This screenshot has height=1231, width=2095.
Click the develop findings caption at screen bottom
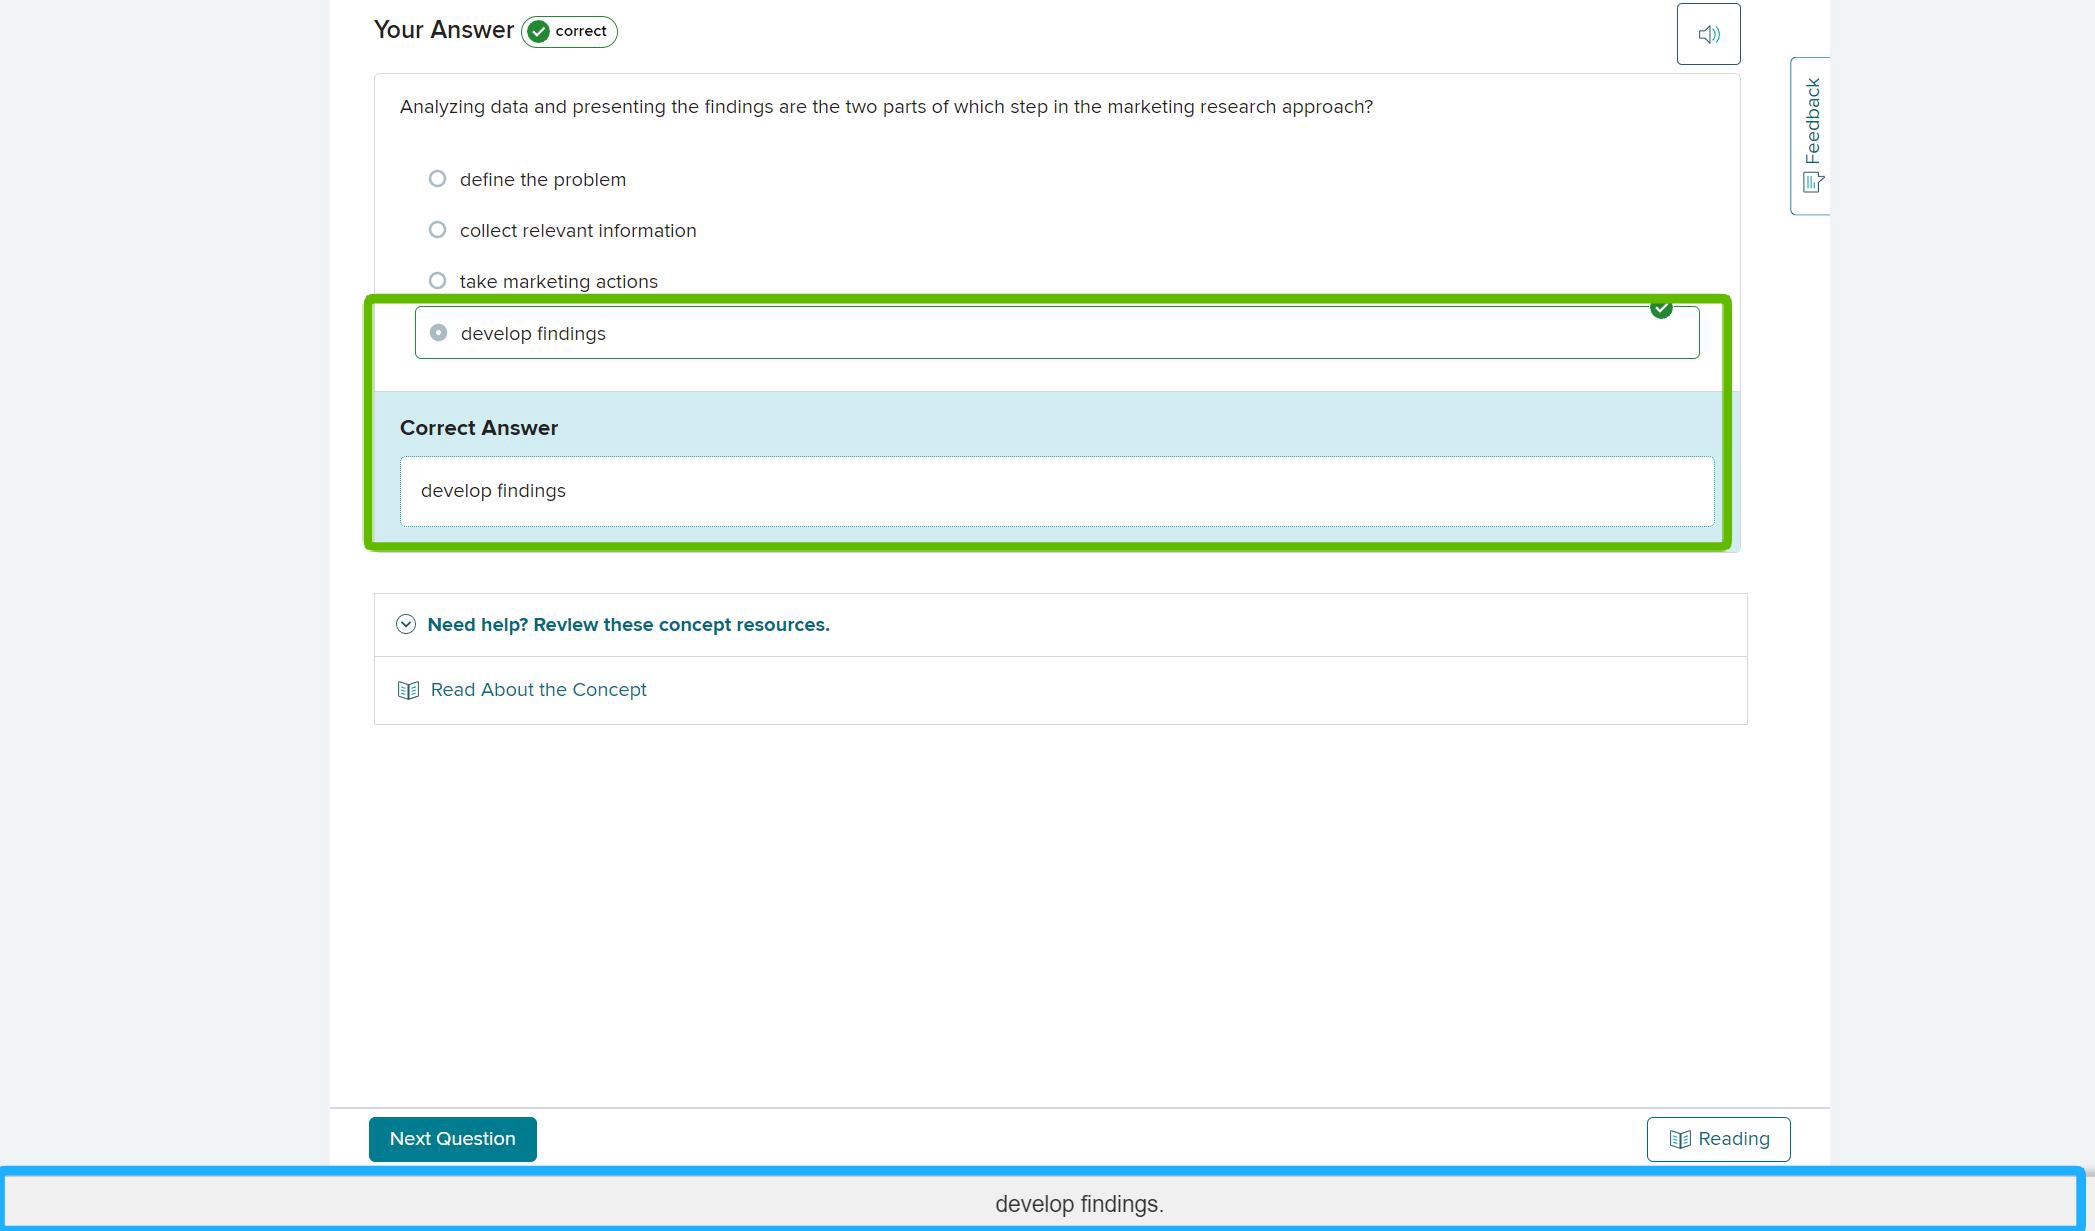click(1078, 1204)
